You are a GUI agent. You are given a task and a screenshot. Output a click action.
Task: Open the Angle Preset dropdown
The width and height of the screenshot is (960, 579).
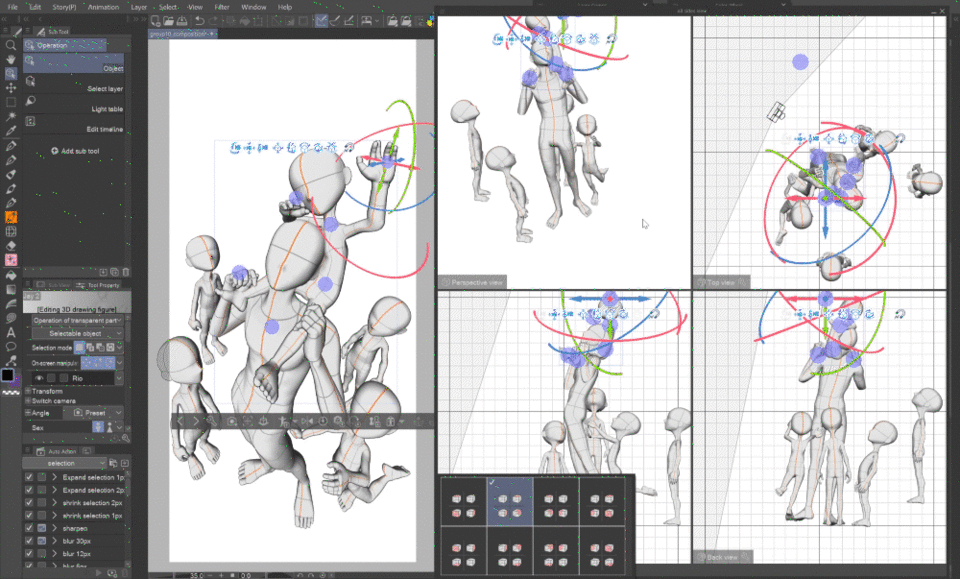(x=94, y=413)
